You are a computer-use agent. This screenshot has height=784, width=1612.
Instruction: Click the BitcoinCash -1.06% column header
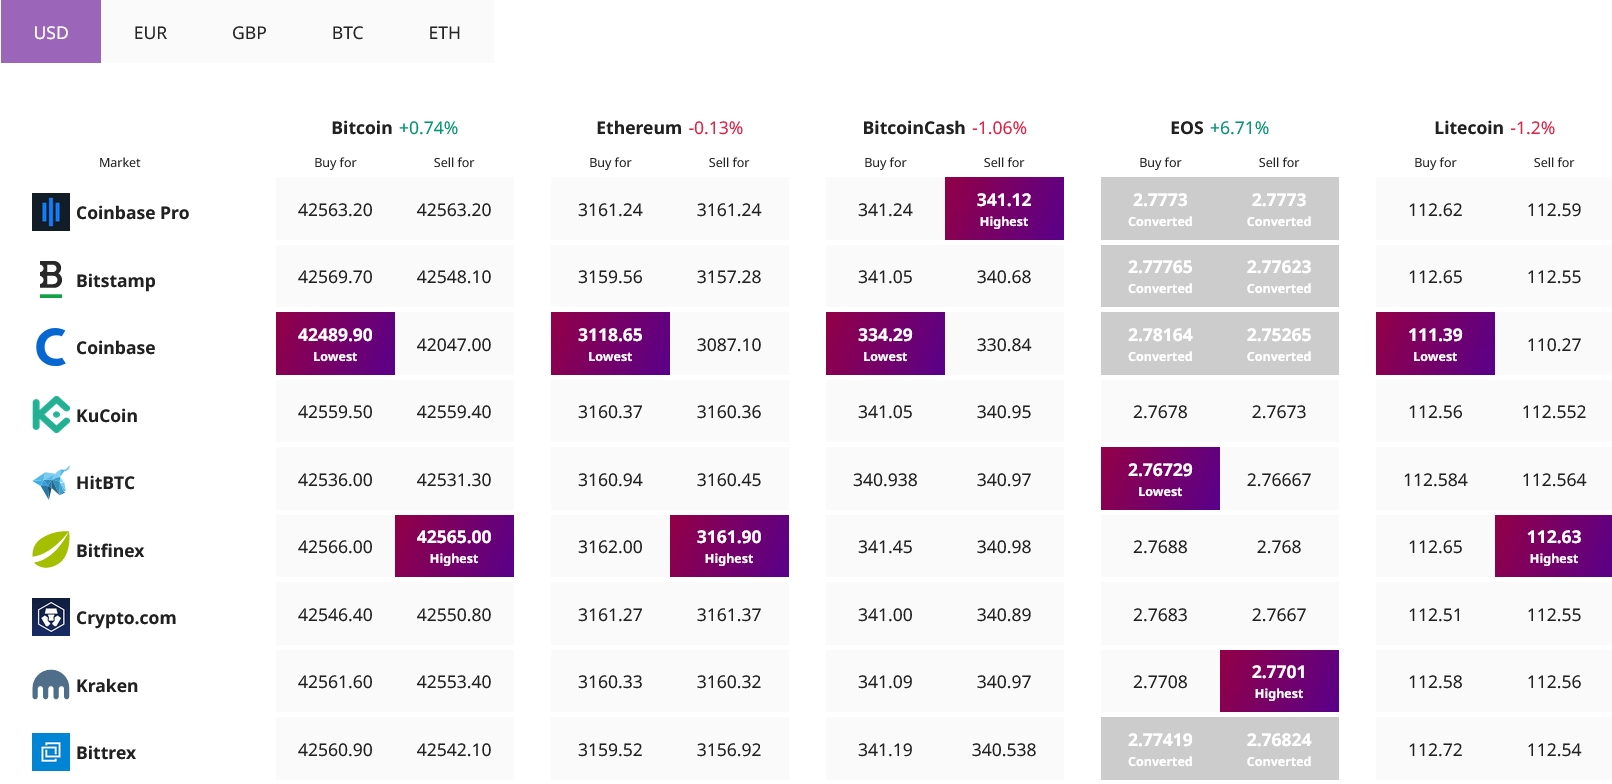[x=944, y=128]
